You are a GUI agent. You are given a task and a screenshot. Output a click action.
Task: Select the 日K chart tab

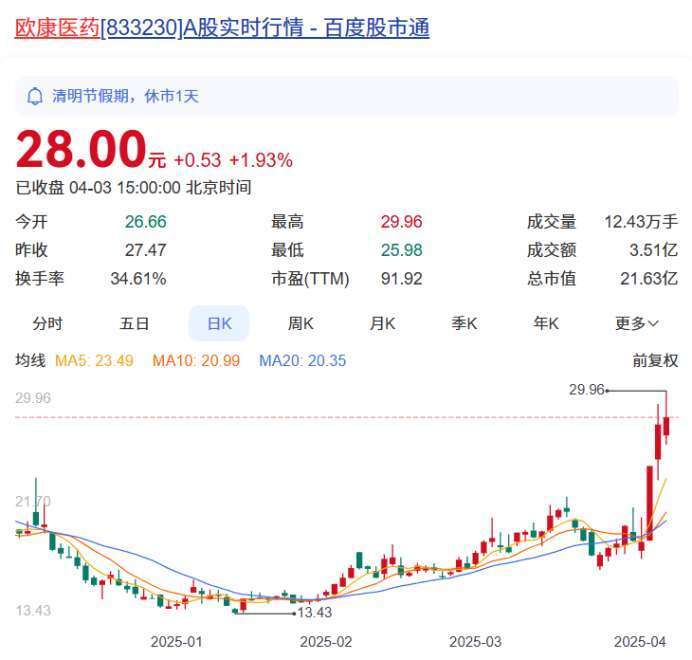click(x=219, y=324)
